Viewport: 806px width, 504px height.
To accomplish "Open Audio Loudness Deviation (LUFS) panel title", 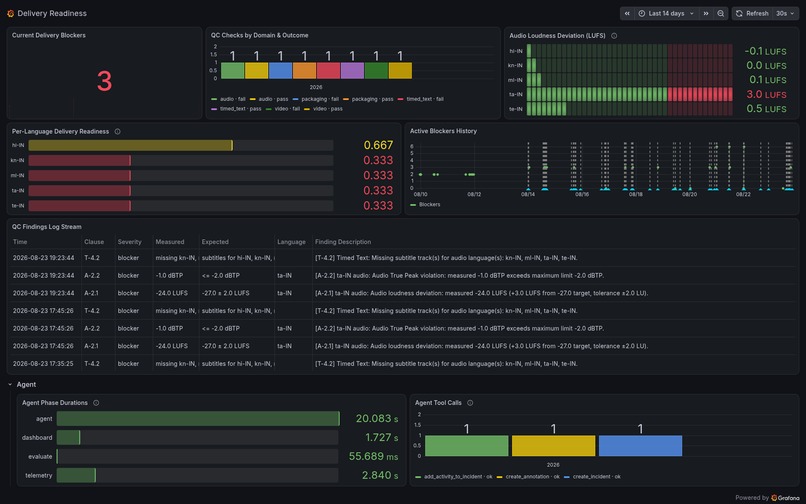I will 557,35.
